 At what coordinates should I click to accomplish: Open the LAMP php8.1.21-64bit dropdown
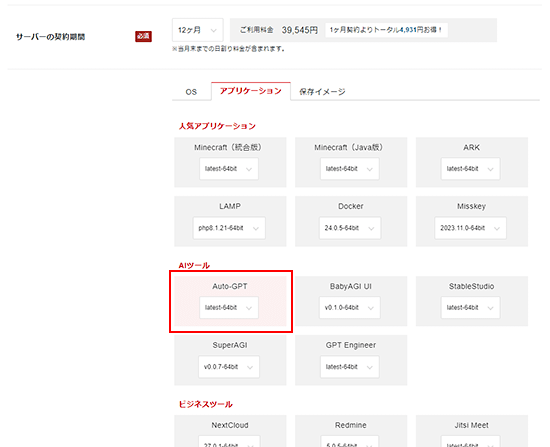click(x=229, y=228)
